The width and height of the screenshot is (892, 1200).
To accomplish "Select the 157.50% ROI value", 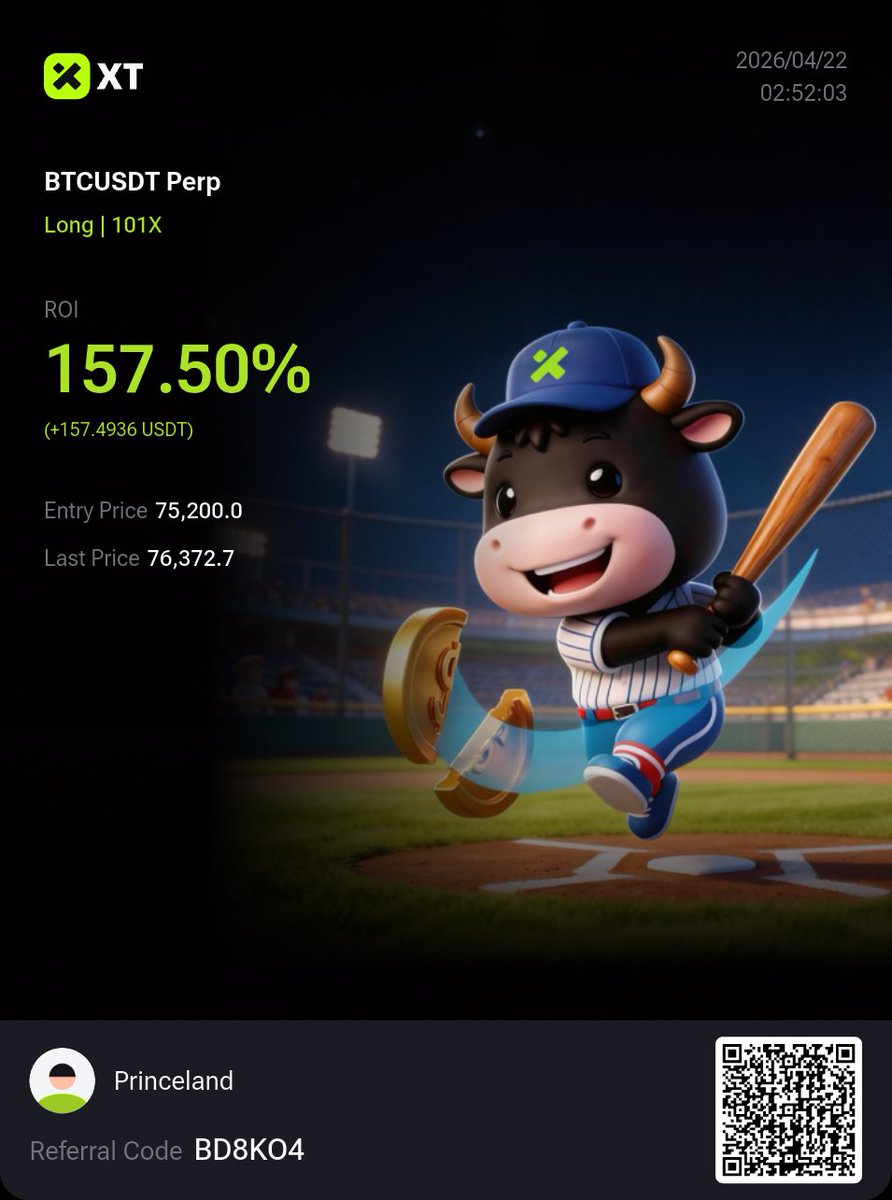I will click(178, 368).
